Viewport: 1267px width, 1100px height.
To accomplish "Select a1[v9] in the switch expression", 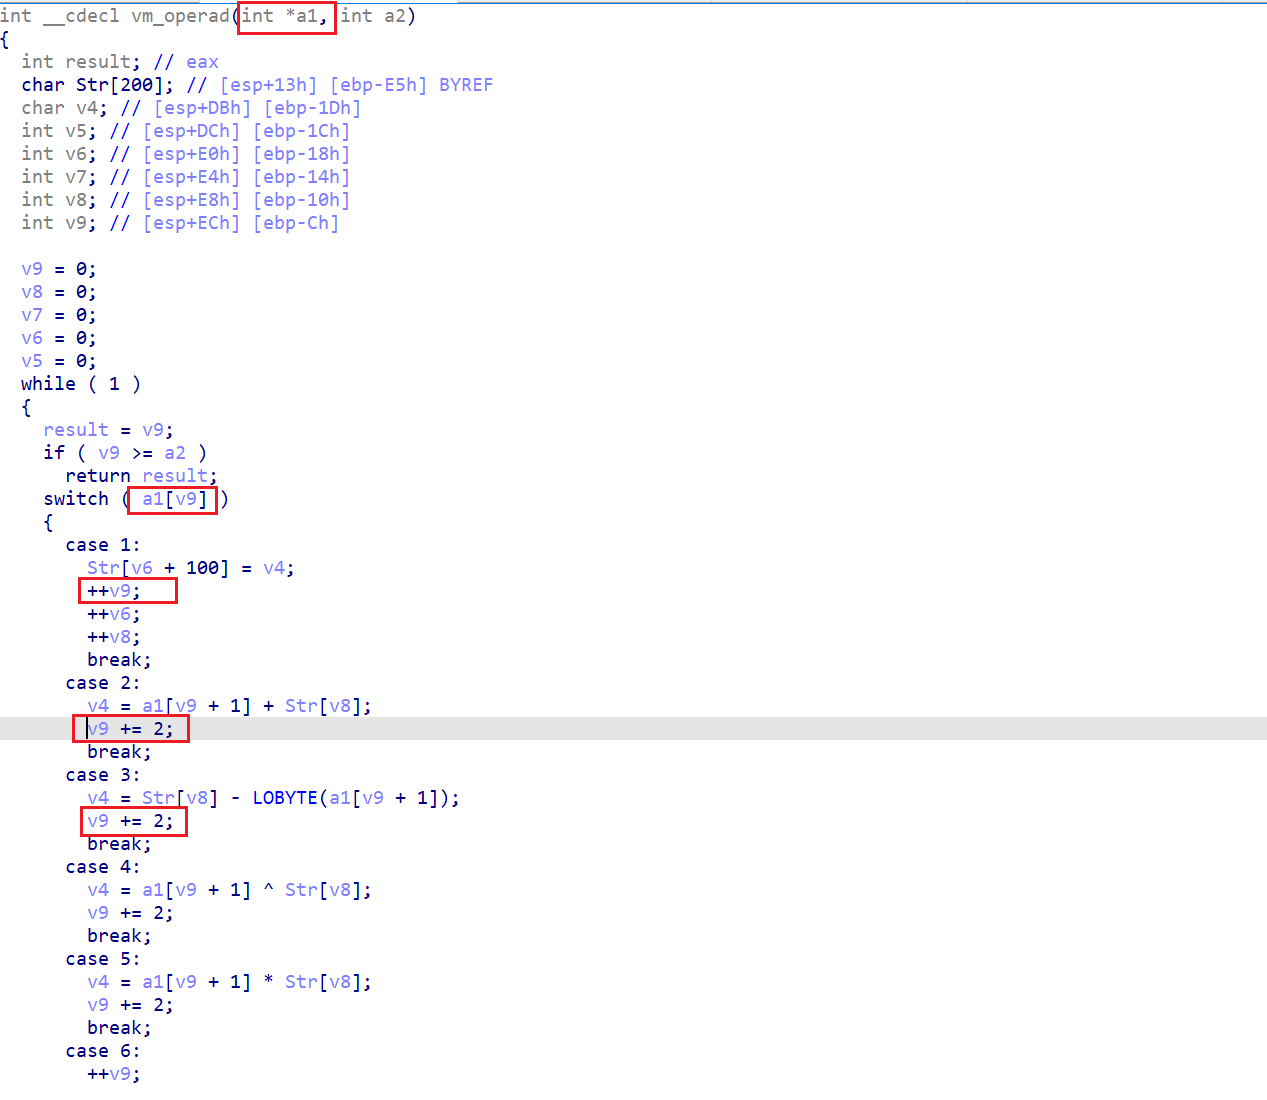I will click(x=174, y=499).
